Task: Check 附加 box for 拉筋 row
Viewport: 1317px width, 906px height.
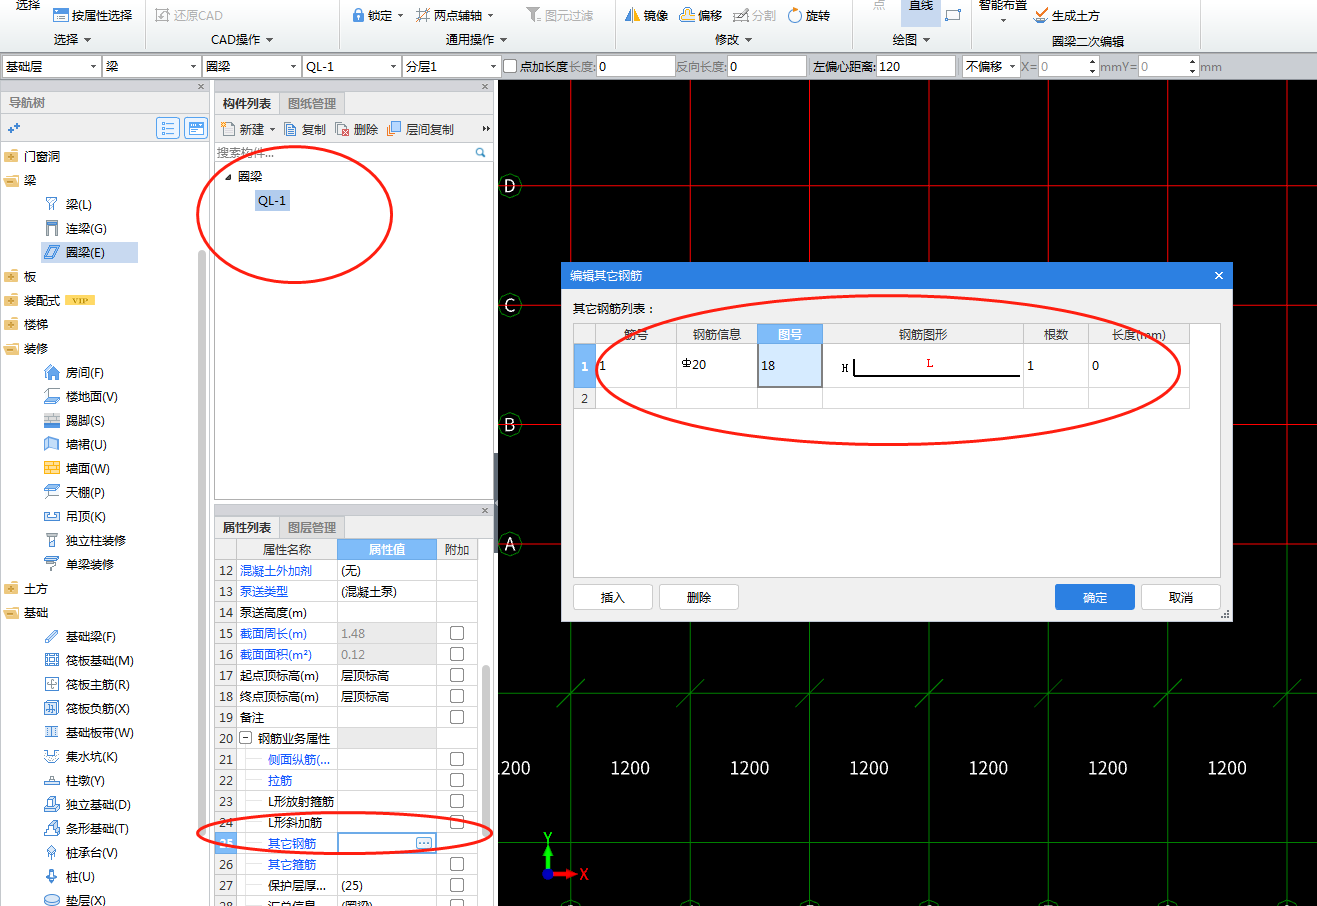Action: tap(457, 780)
